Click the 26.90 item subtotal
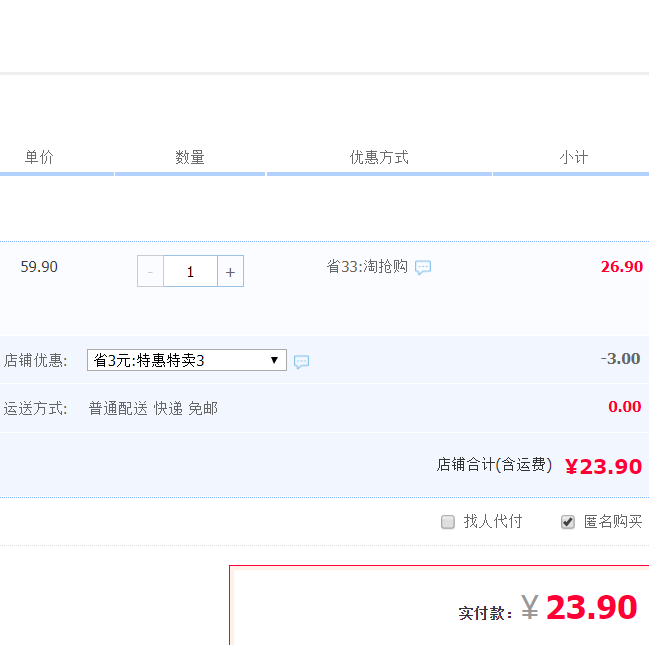 621,267
